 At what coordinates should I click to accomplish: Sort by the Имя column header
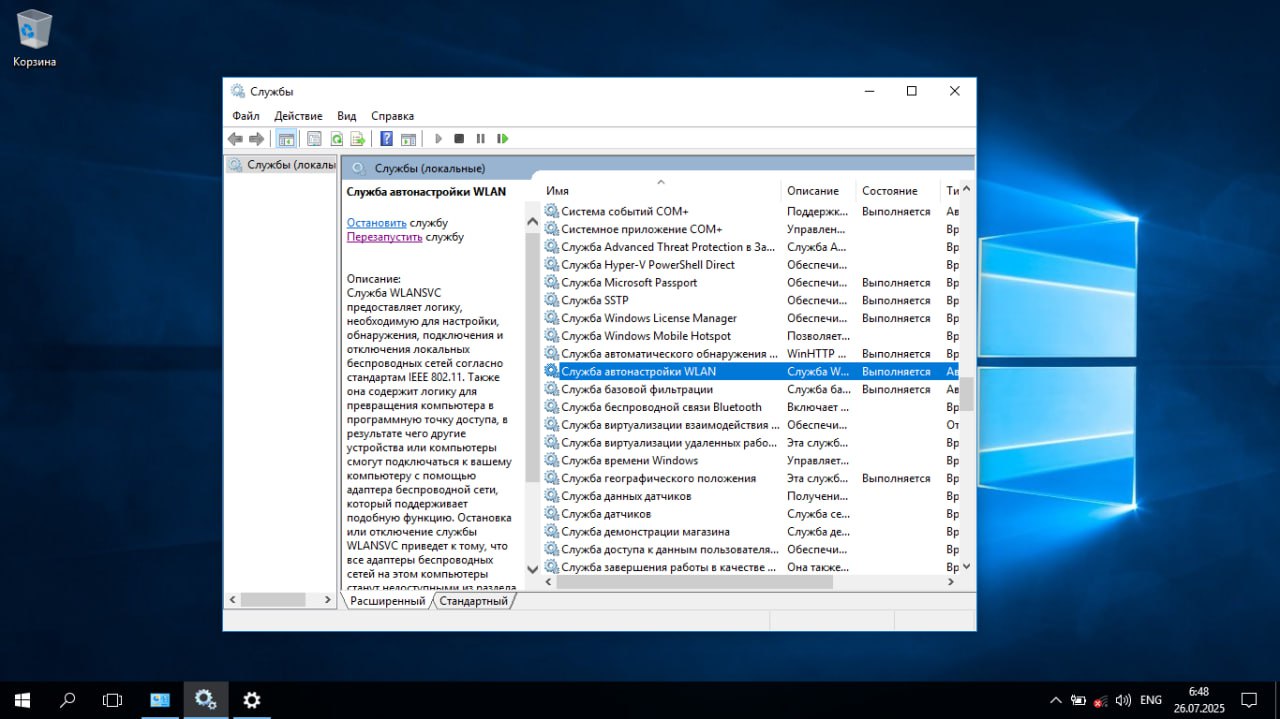click(x=660, y=190)
